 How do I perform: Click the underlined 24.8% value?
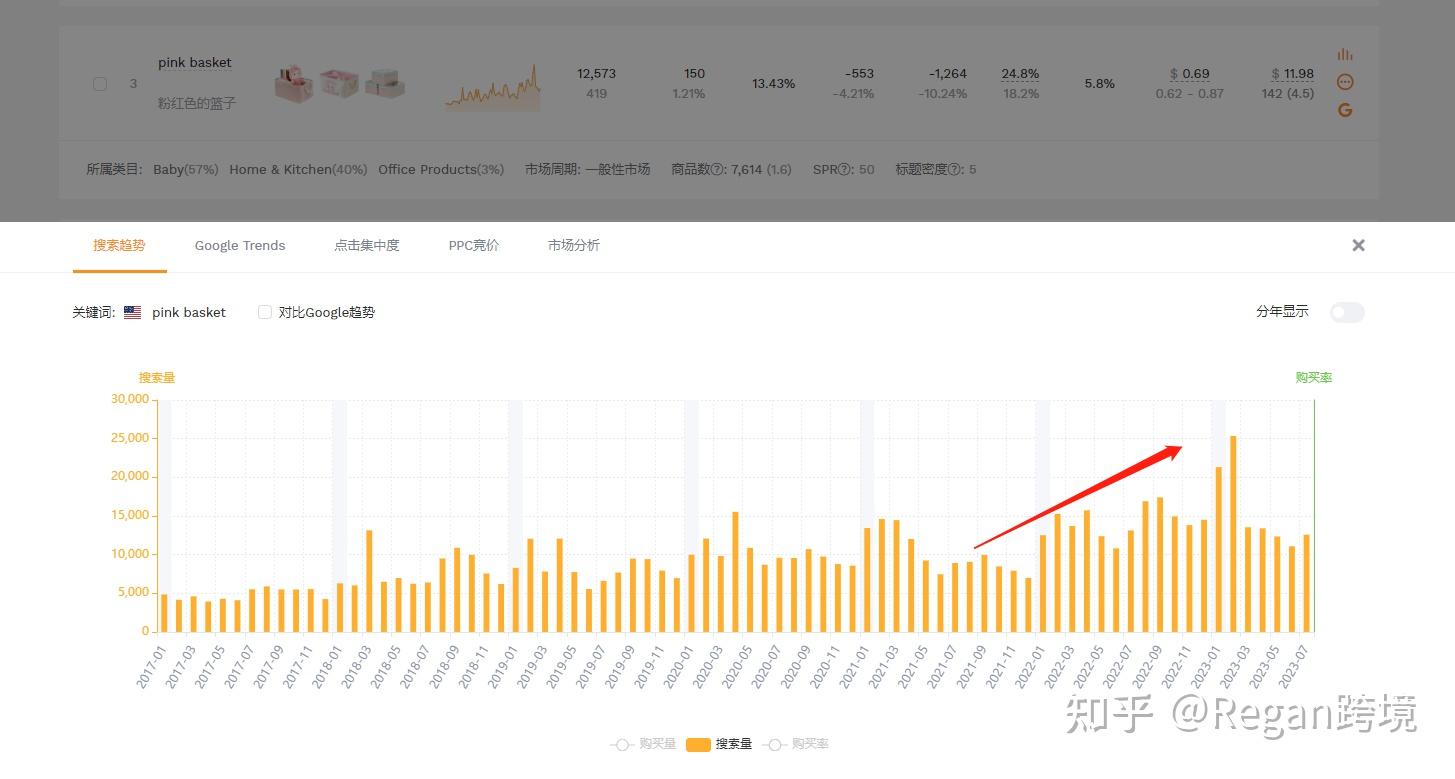(x=1020, y=73)
